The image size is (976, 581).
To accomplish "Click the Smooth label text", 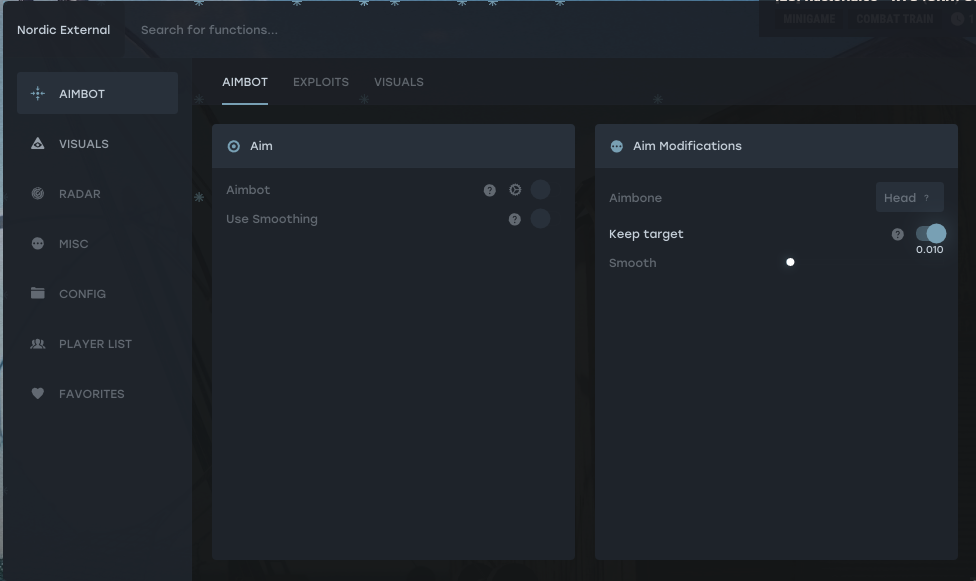I will (632, 263).
